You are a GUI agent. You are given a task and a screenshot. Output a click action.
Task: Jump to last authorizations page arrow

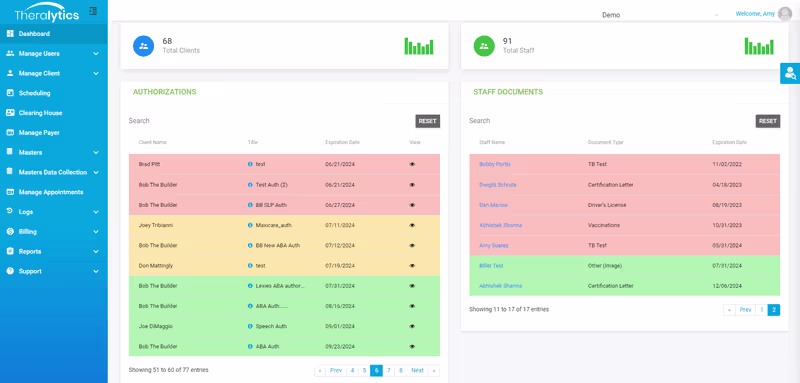click(x=434, y=371)
